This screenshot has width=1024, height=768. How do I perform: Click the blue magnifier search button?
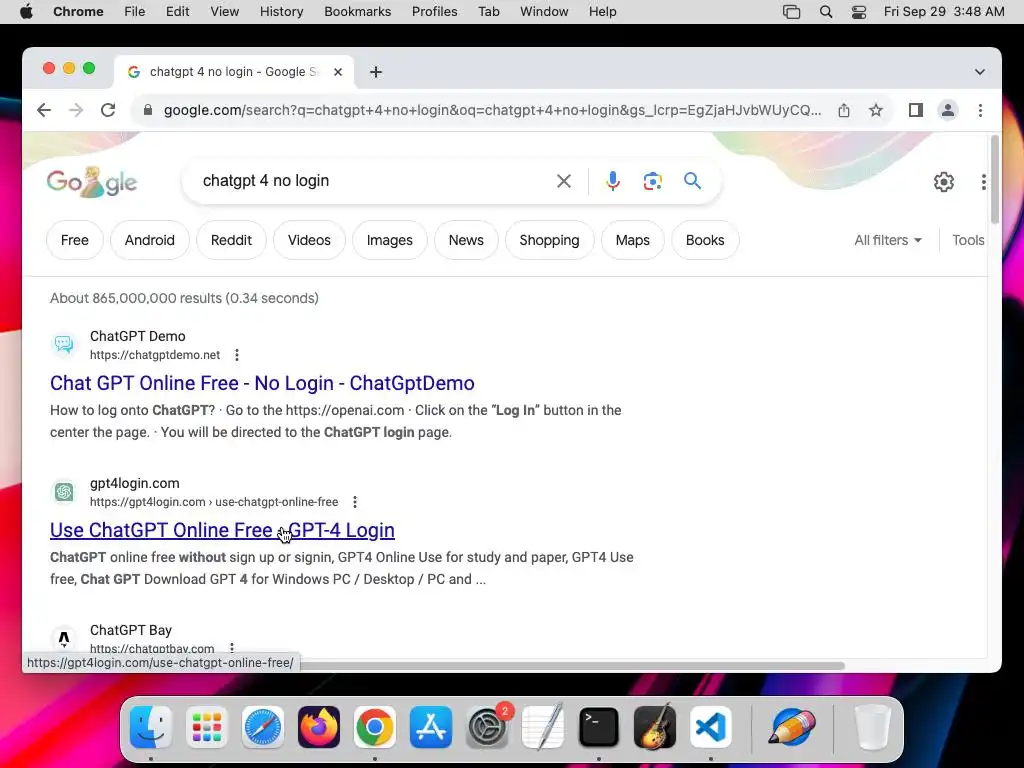click(x=692, y=181)
